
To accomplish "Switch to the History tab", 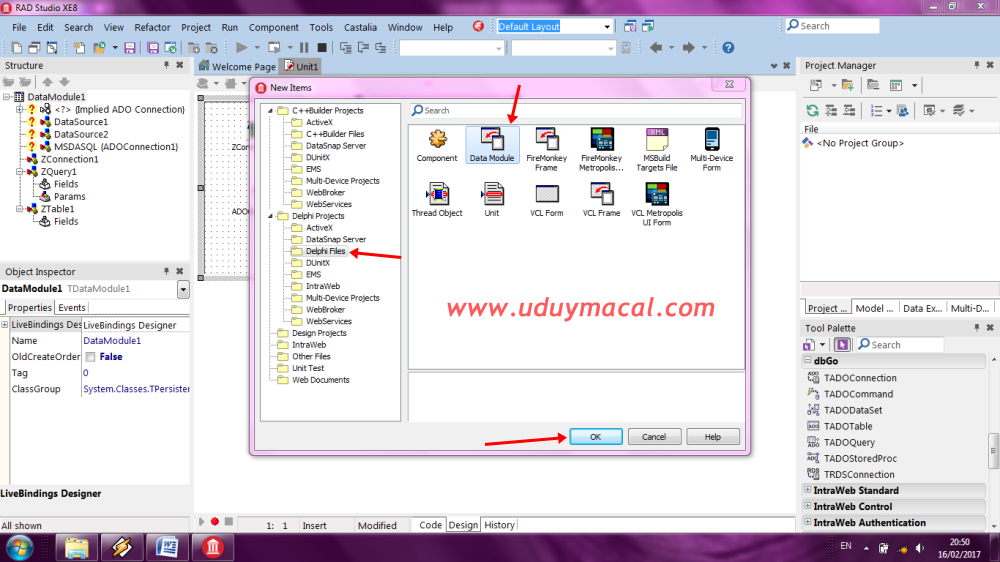I will 499,525.
